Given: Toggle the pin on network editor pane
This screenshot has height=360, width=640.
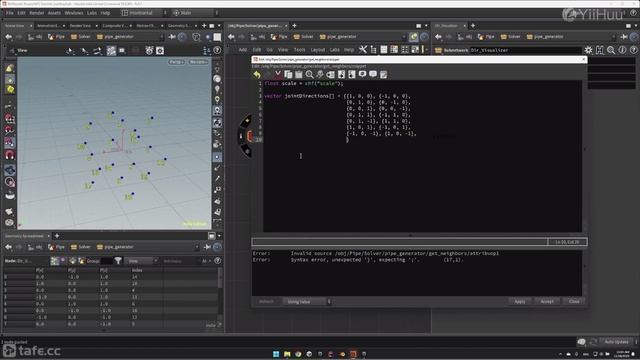Looking at the screenshot, I should tap(413, 37).
